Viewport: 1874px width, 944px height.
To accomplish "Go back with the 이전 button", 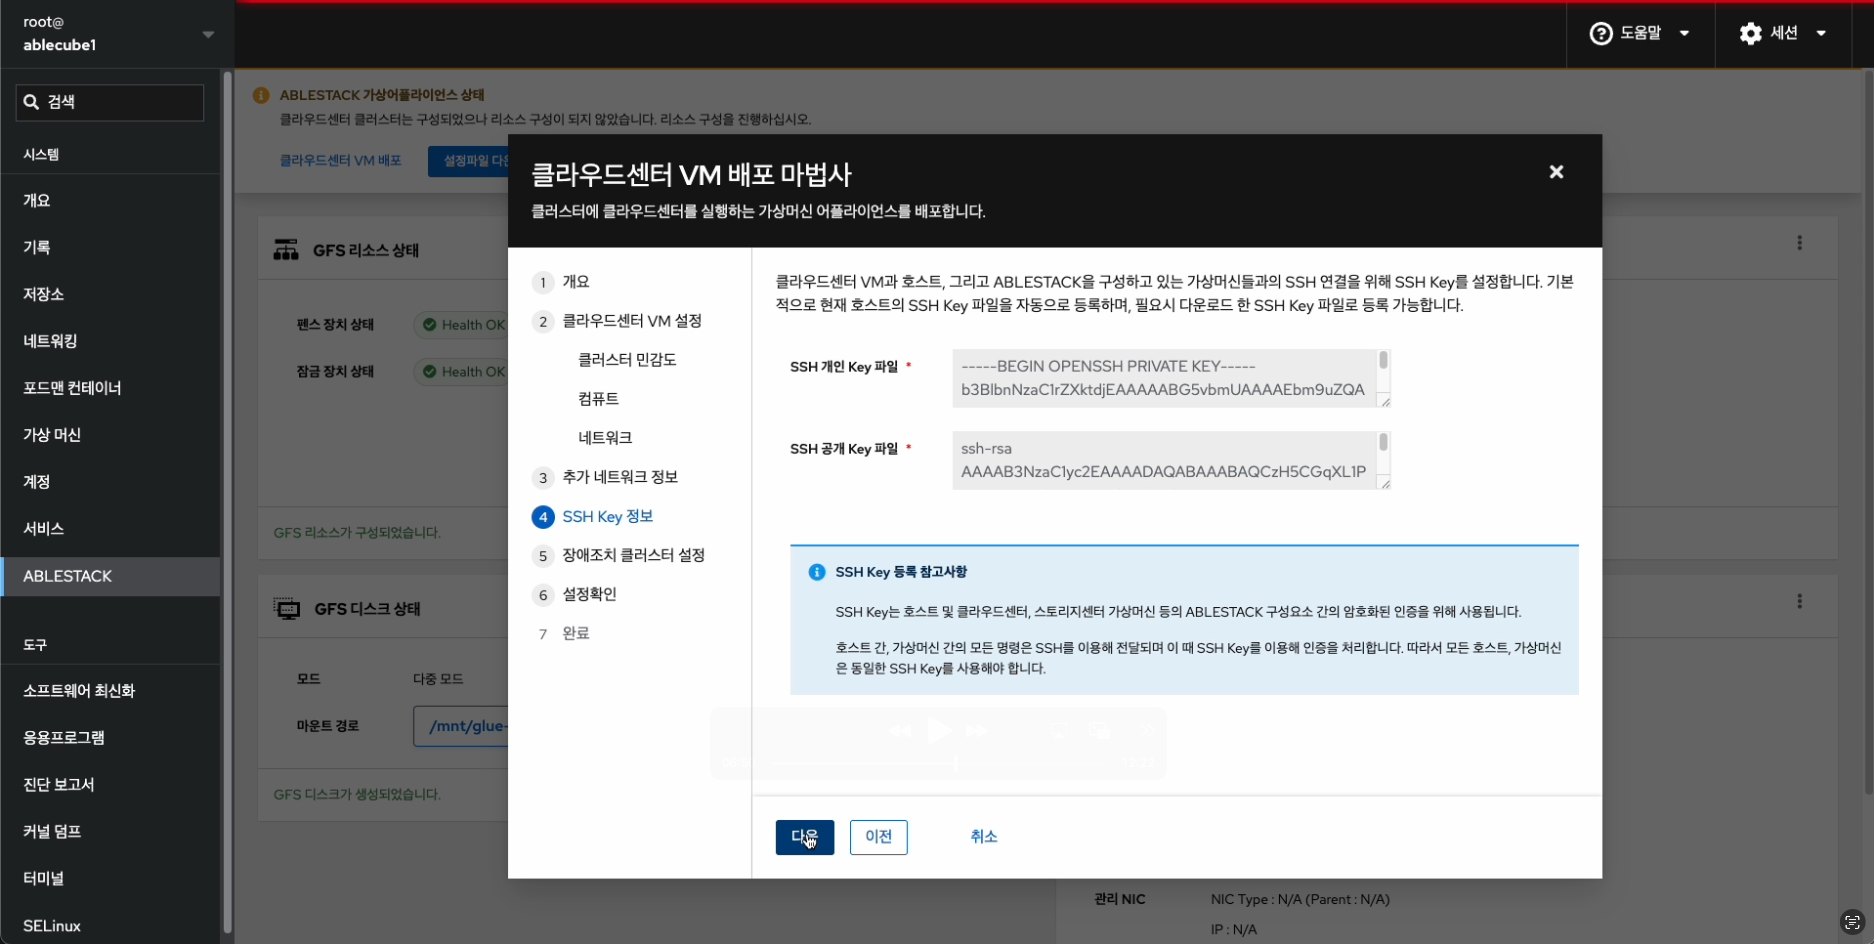I will [878, 837].
